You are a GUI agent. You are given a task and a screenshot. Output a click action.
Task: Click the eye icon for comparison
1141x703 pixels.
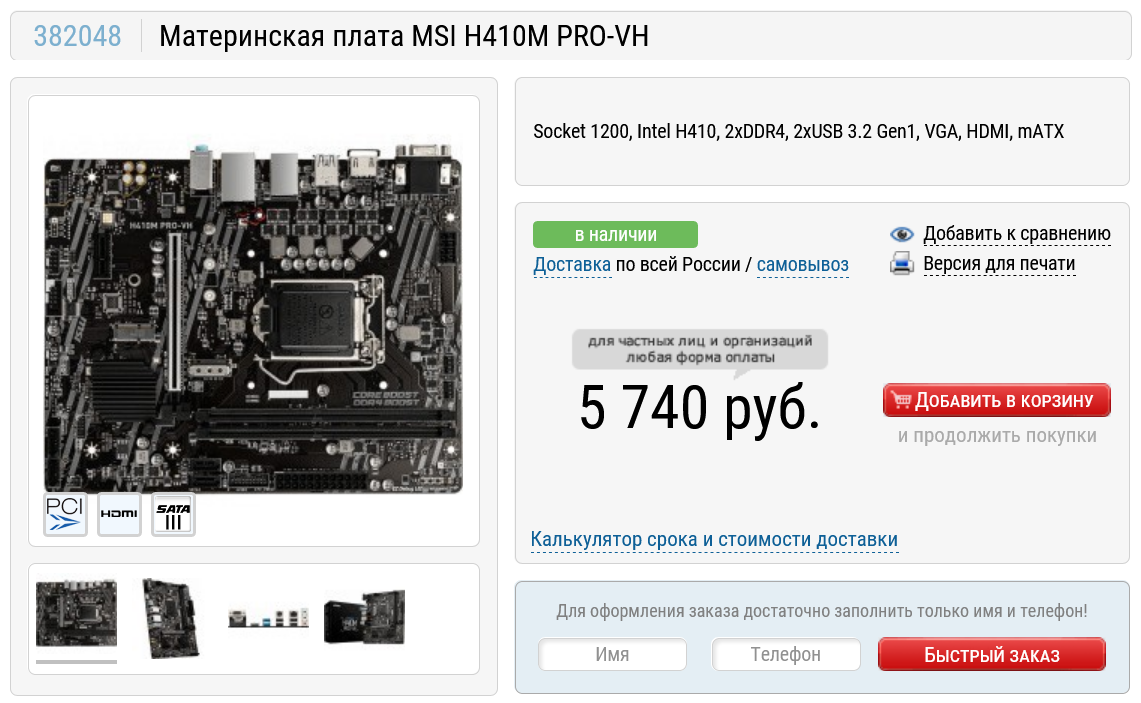coord(902,234)
